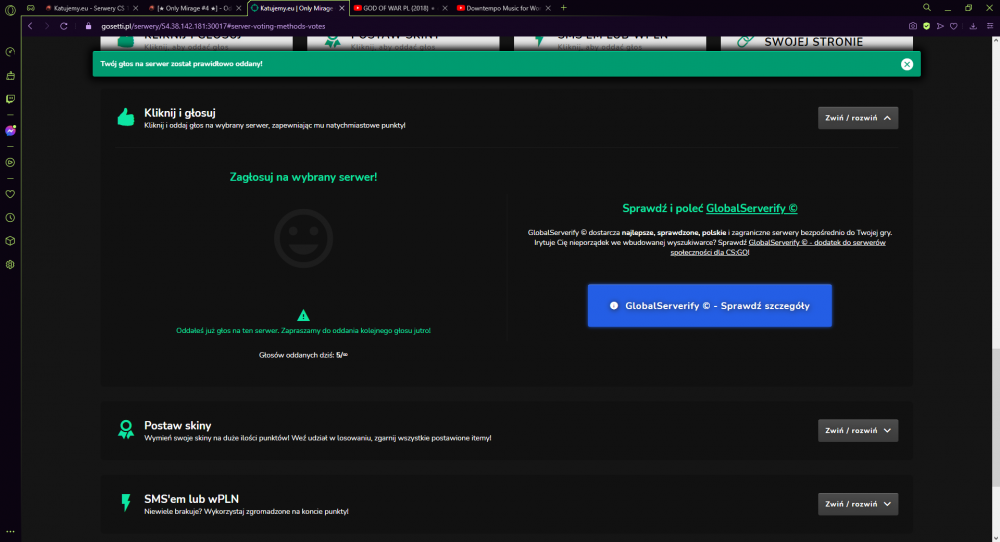Close the Only Mirage #4 tab
Screen dimensions: 1000x542
click(239, 8)
